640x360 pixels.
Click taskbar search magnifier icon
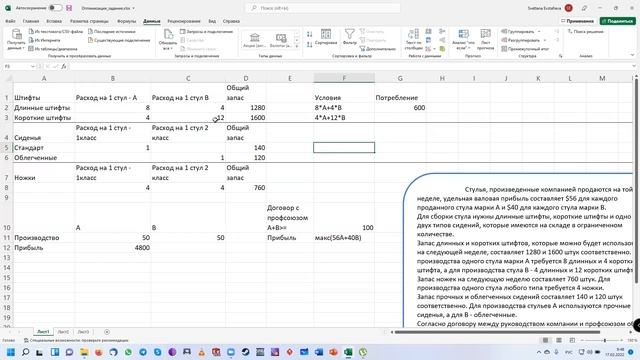[25, 352]
